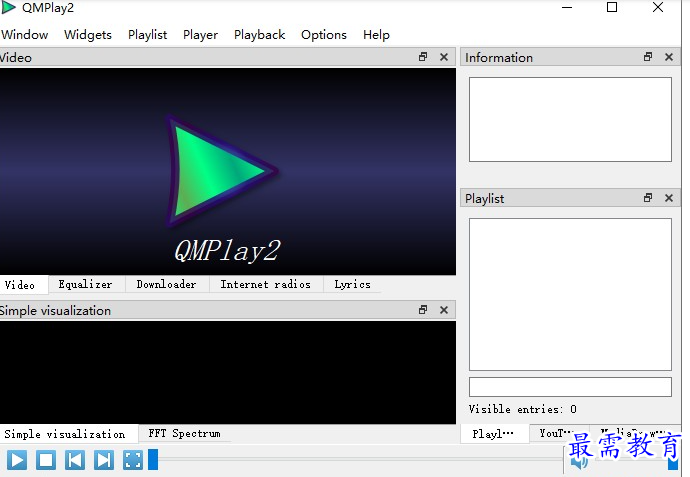Image resolution: width=690 pixels, height=477 pixels.
Task: Click the "Visible entries: 0" label
Action: coord(522,409)
